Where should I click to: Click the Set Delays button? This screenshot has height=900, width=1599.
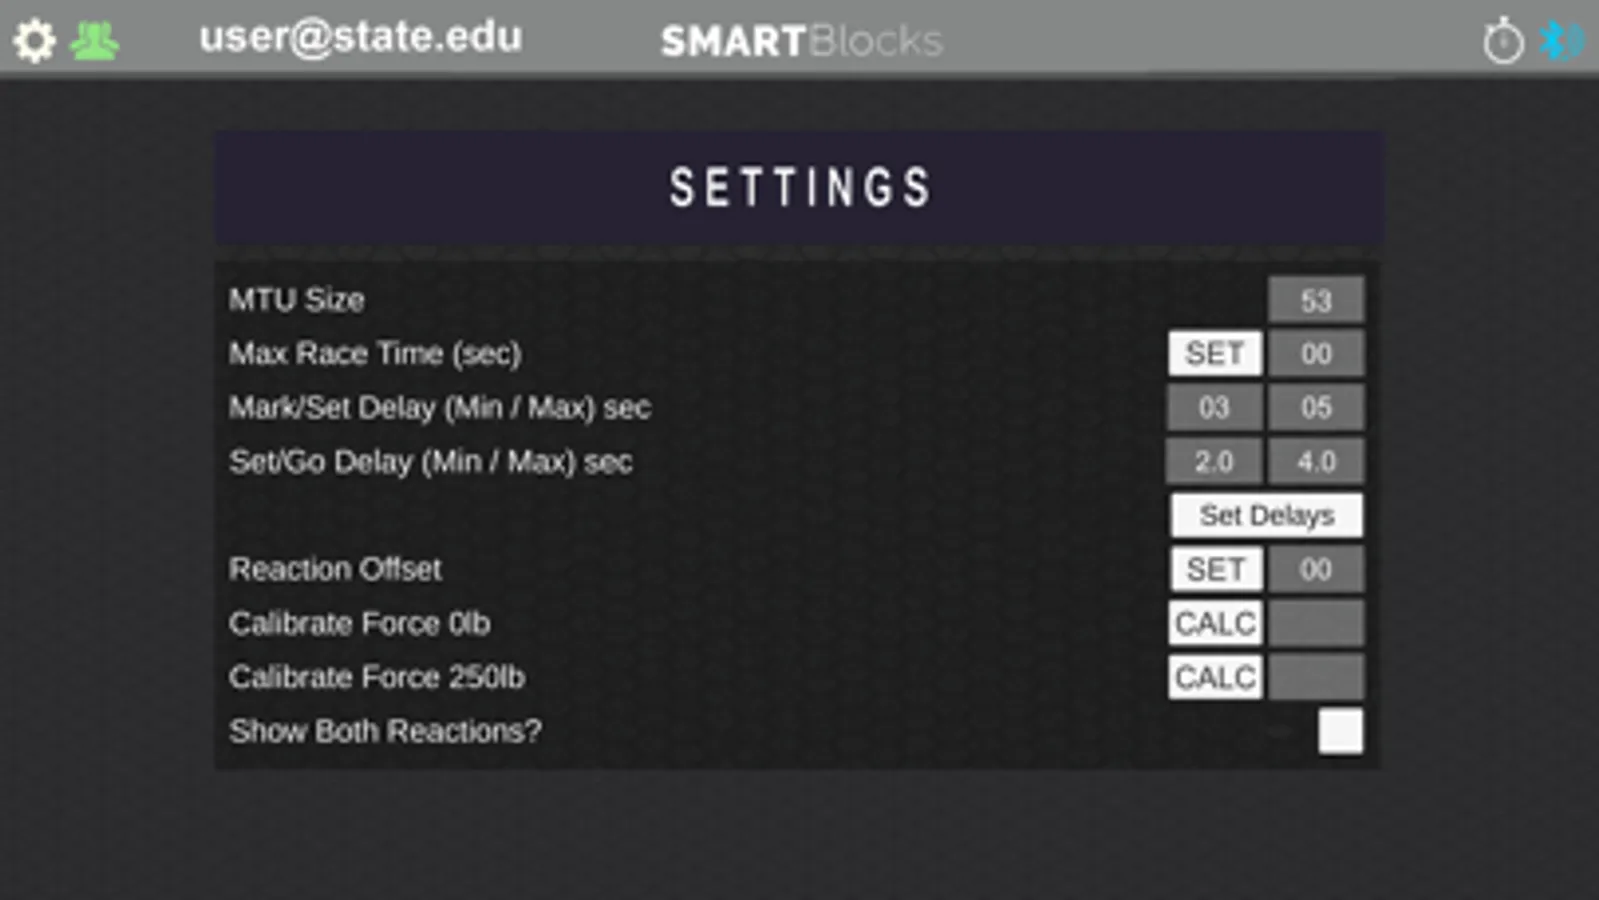click(1266, 515)
